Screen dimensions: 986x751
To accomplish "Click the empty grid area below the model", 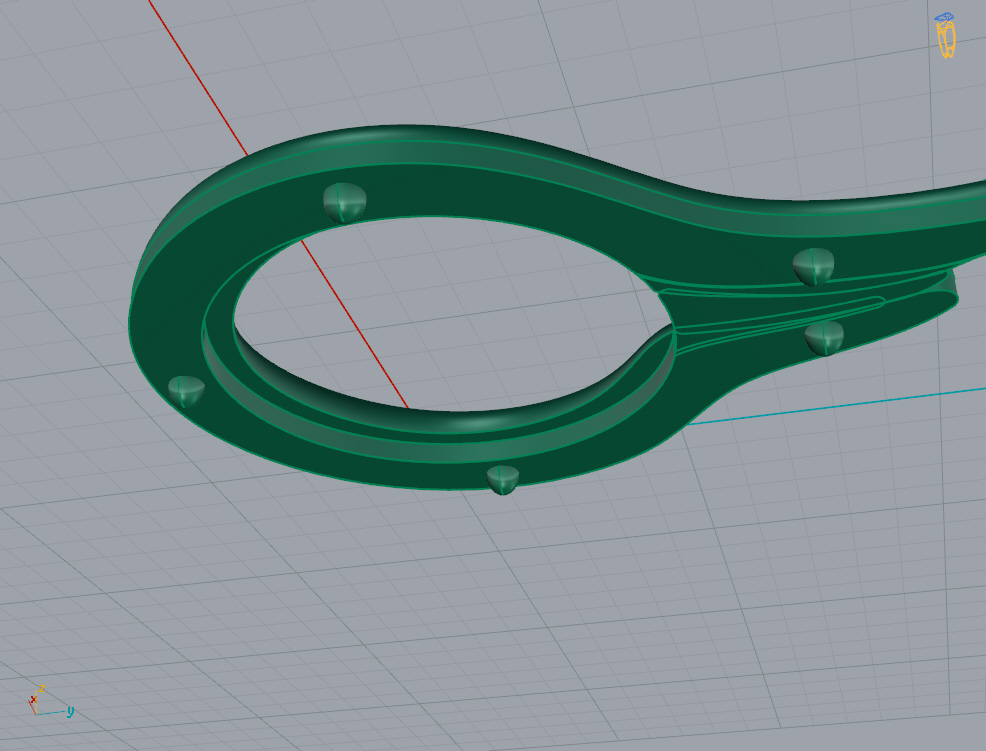I will point(500,620).
